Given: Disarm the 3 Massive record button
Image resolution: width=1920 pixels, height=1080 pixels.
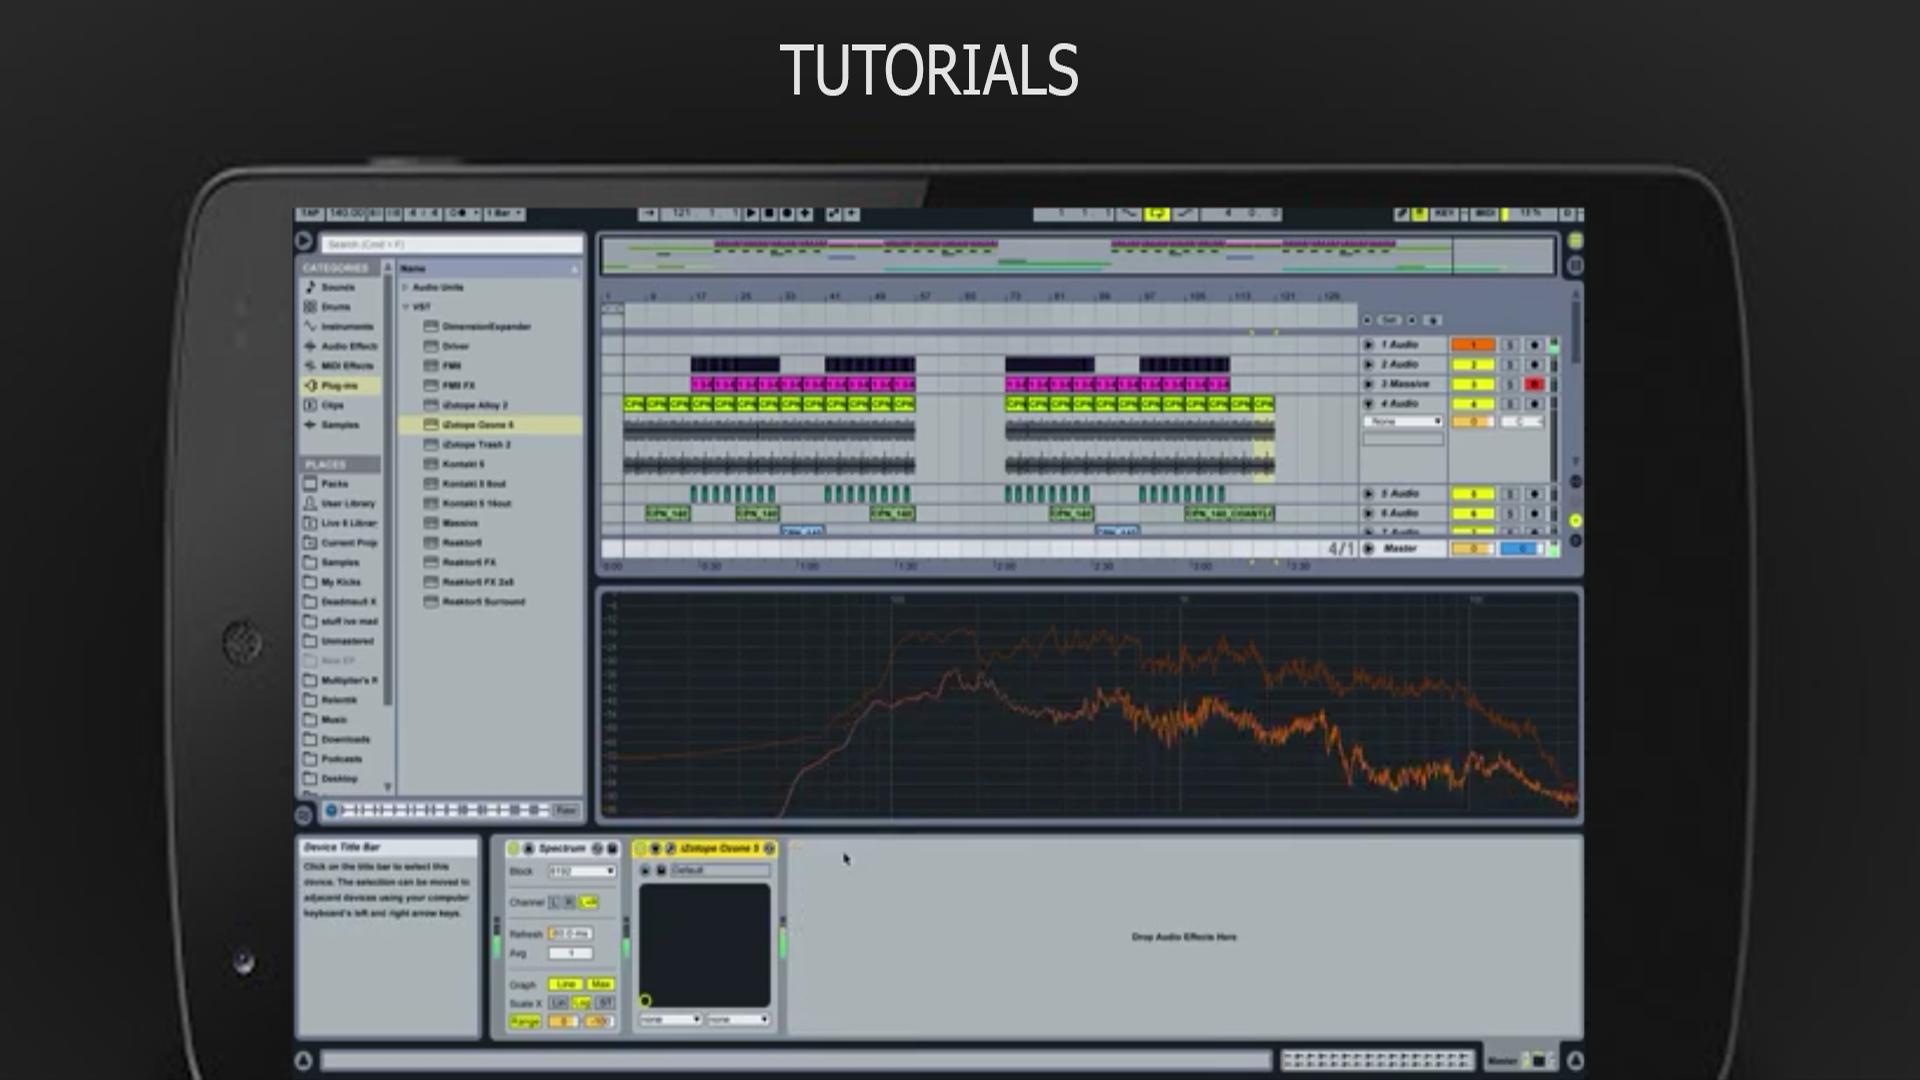Looking at the screenshot, I should 1534,384.
